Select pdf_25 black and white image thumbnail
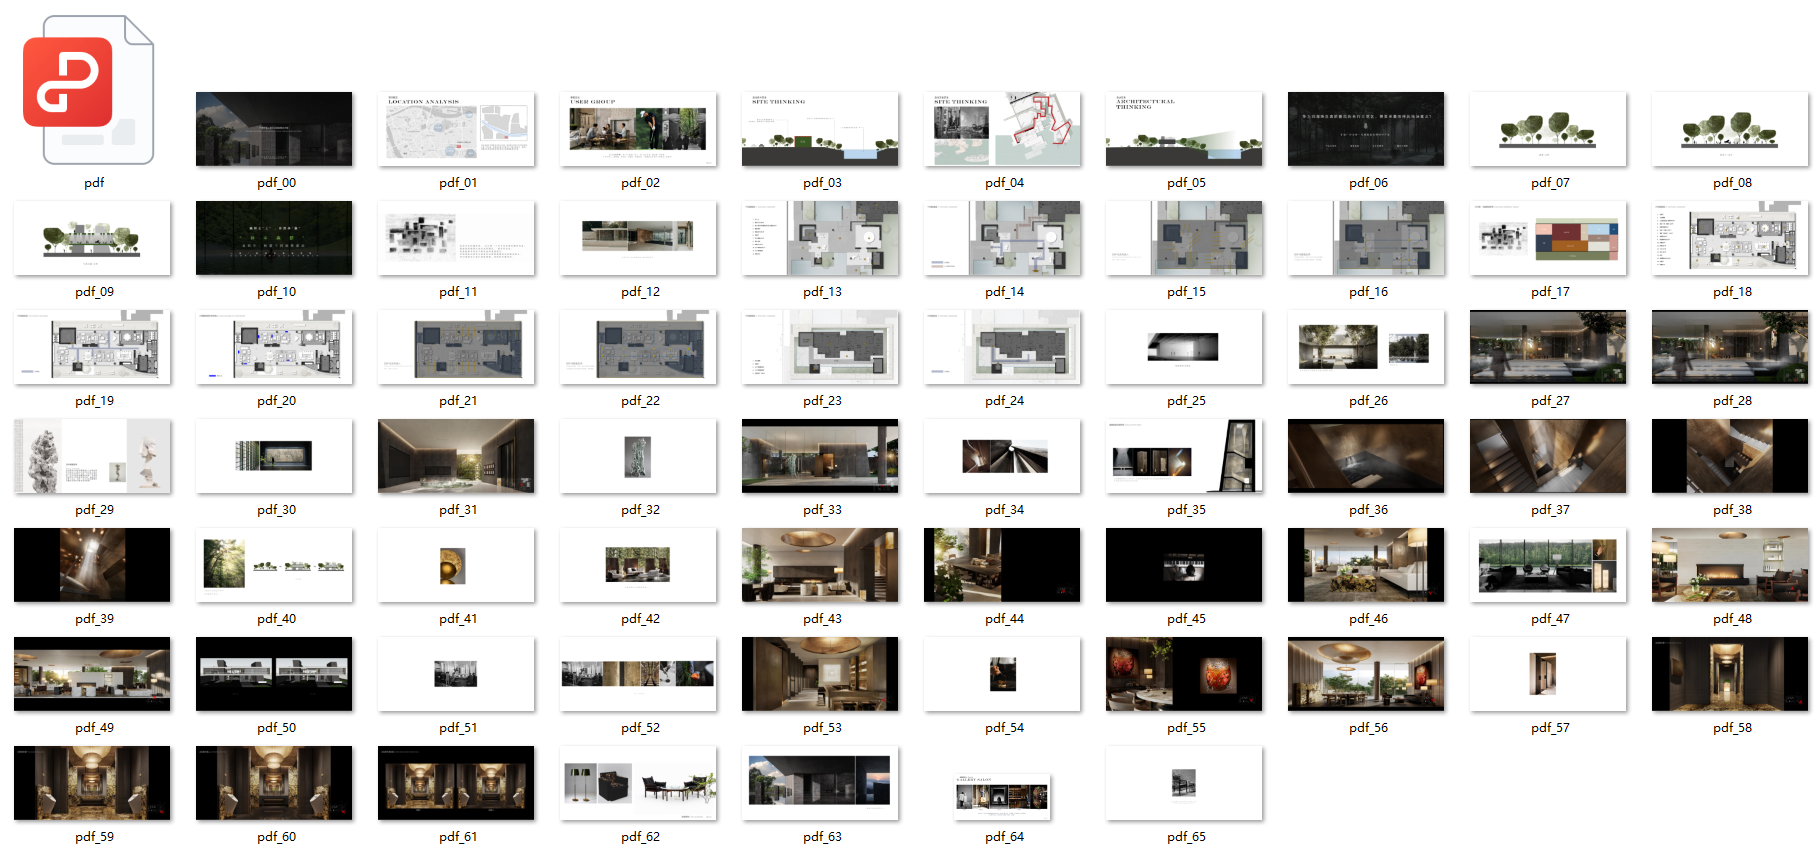Image resolution: width=1820 pixels, height=860 pixels. point(1184,347)
